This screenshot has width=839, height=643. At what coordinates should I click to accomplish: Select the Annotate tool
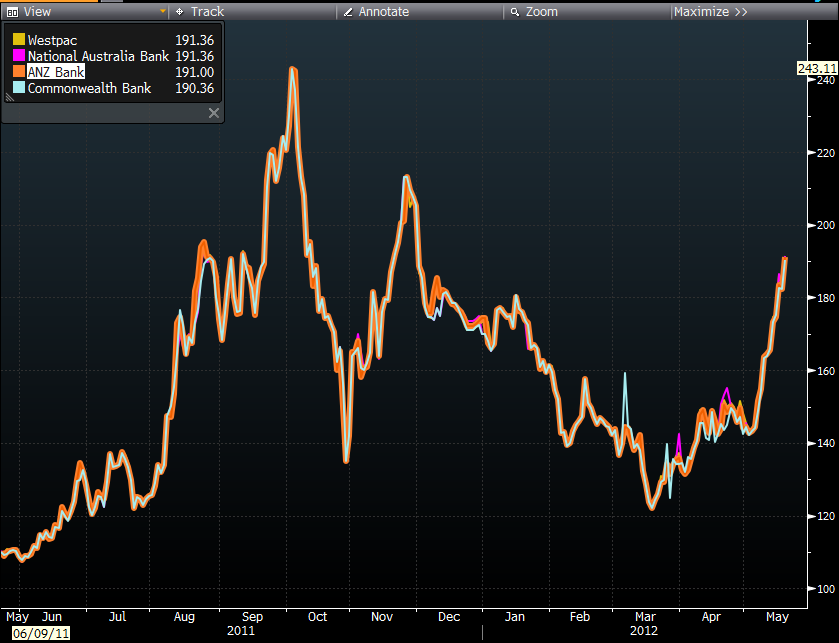(383, 11)
